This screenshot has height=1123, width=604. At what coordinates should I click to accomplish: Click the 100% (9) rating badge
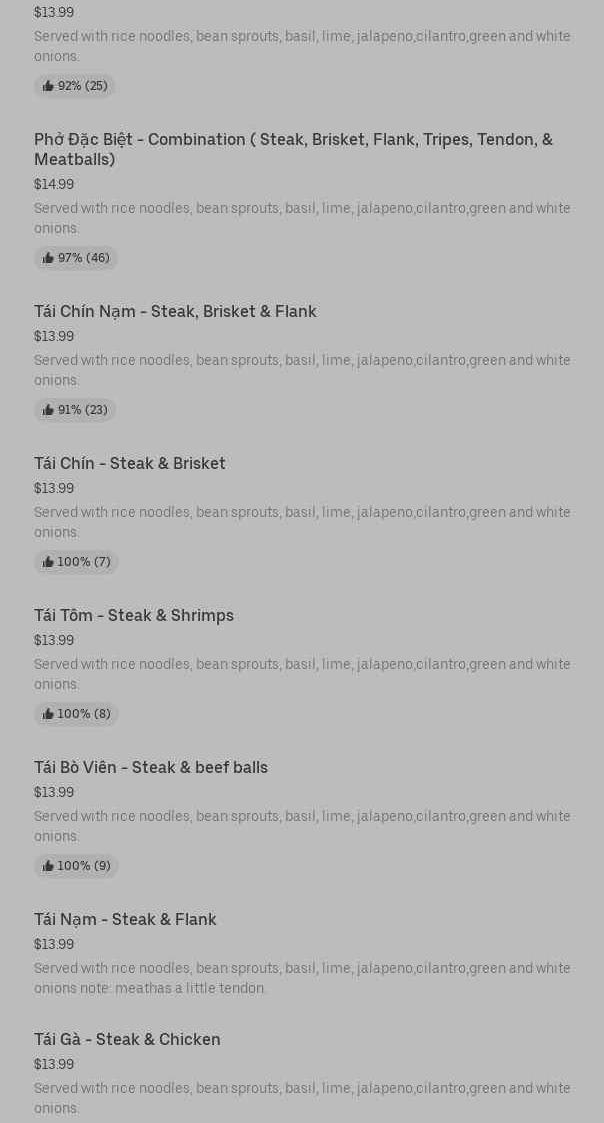(x=76, y=866)
